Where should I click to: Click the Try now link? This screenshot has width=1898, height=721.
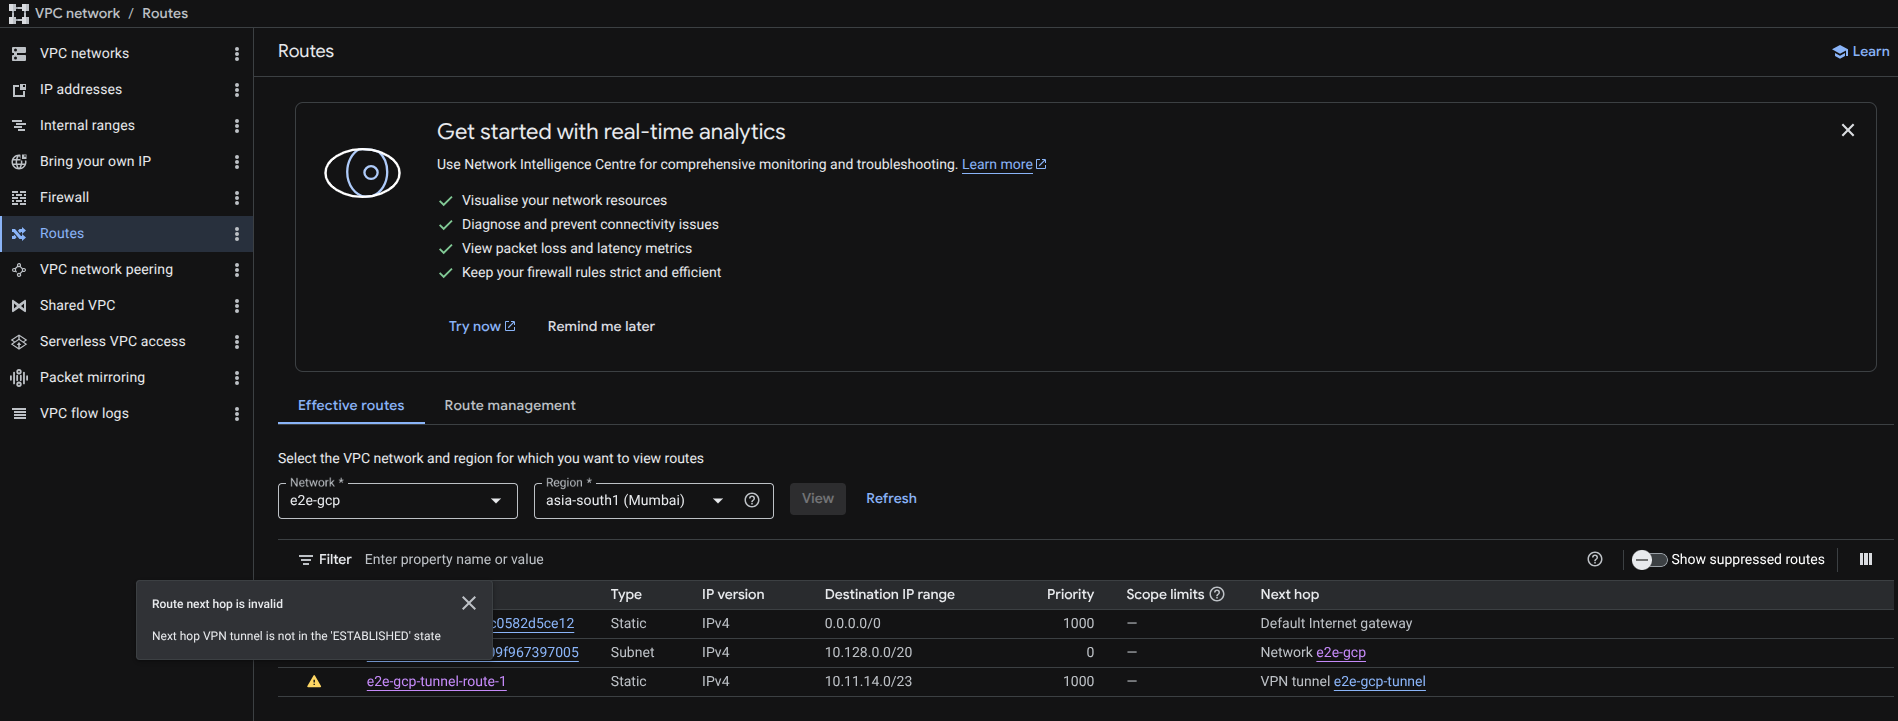coord(482,327)
